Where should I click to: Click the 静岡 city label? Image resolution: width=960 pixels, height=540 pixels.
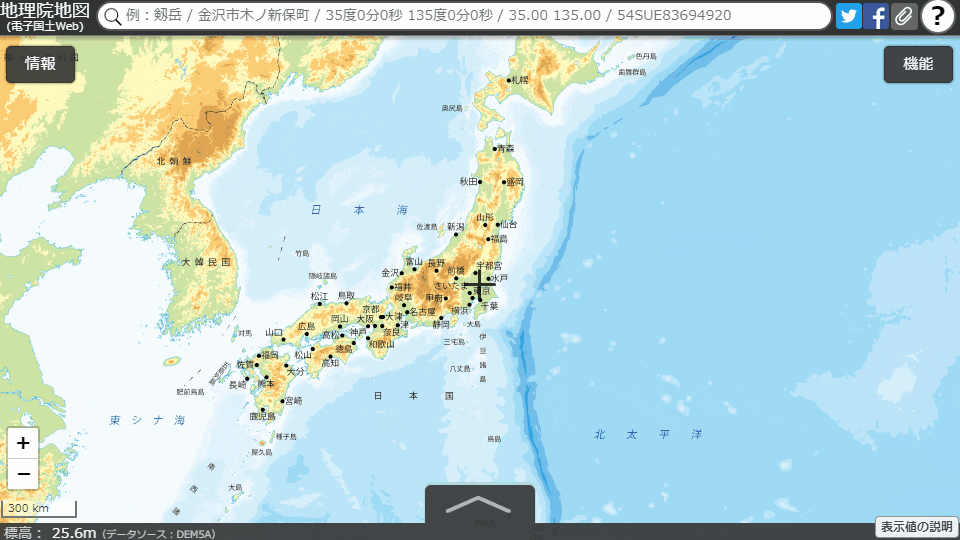(x=441, y=324)
